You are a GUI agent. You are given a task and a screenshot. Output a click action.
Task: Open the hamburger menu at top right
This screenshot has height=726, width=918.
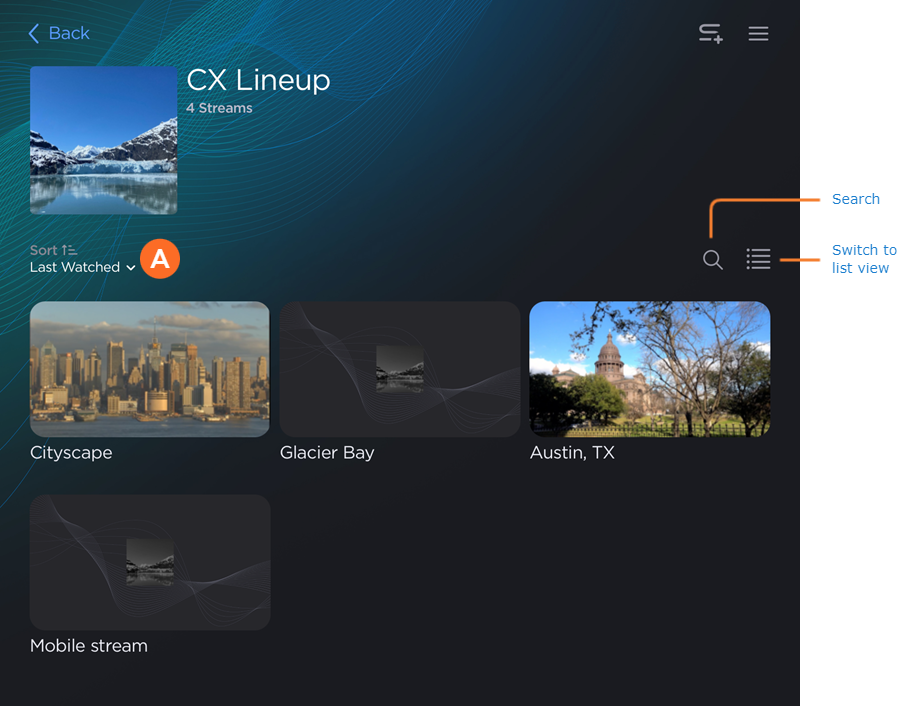click(758, 34)
